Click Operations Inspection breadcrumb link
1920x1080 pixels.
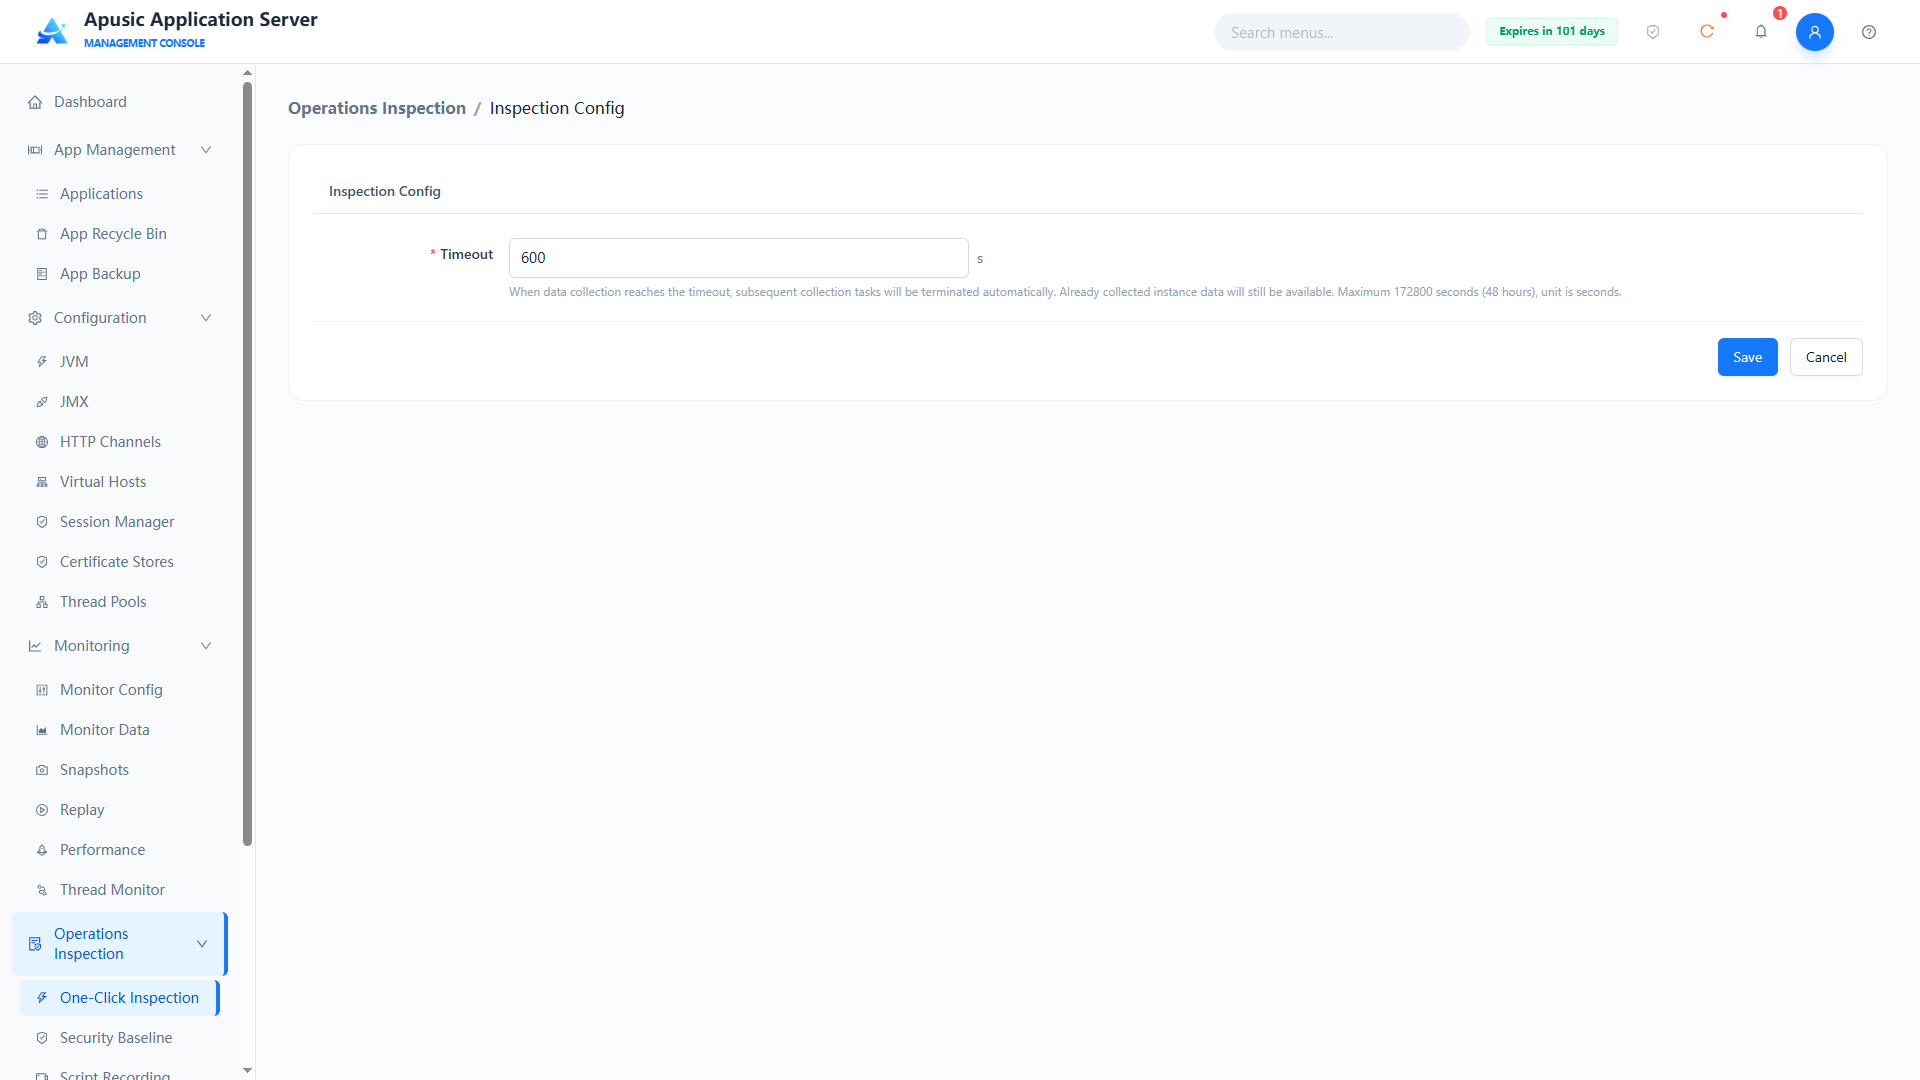click(x=377, y=108)
